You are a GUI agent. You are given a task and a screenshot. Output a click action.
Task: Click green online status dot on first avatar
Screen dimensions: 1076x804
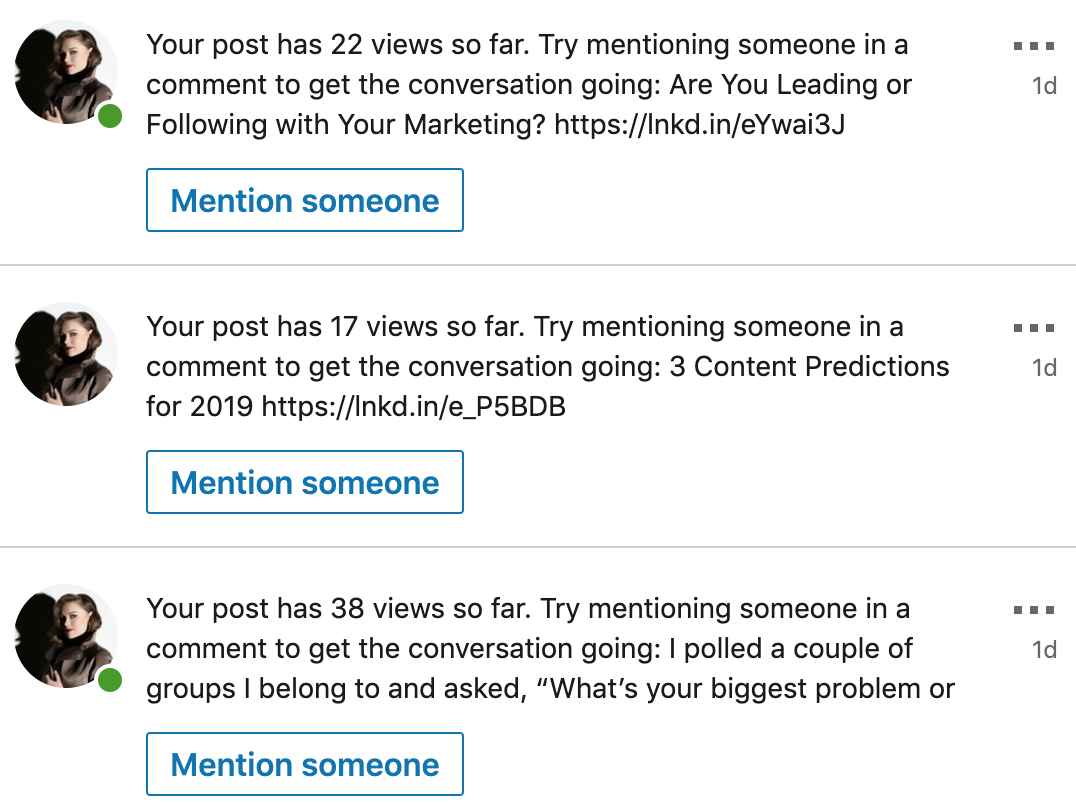point(110,117)
